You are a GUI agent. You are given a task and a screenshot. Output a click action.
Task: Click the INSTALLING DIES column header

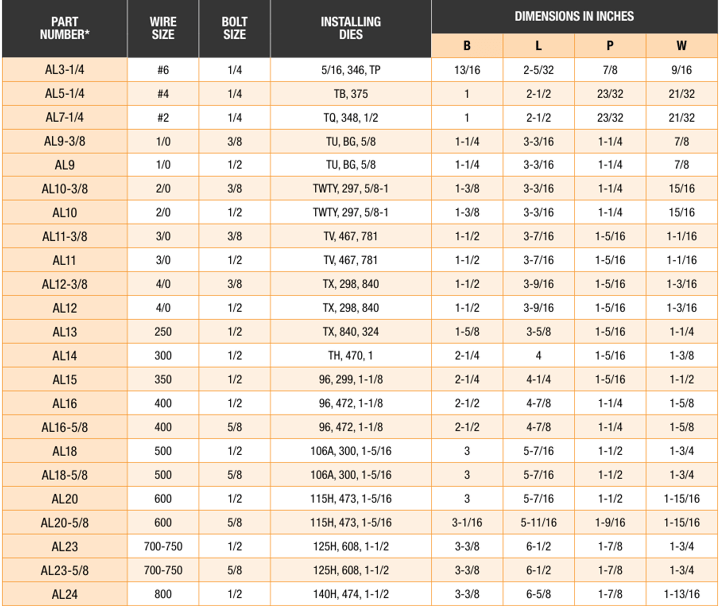coord(350,28)
